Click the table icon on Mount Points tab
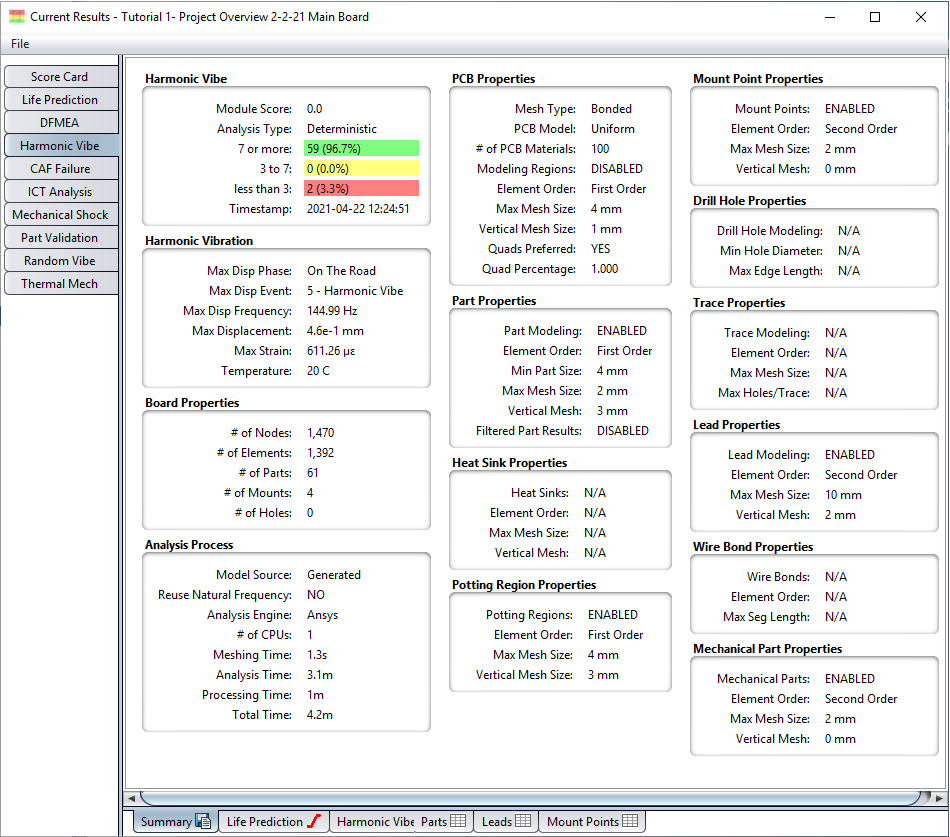The width and height of the screenshot is (950, 837). pyautogui.click(x=630, y=822)
